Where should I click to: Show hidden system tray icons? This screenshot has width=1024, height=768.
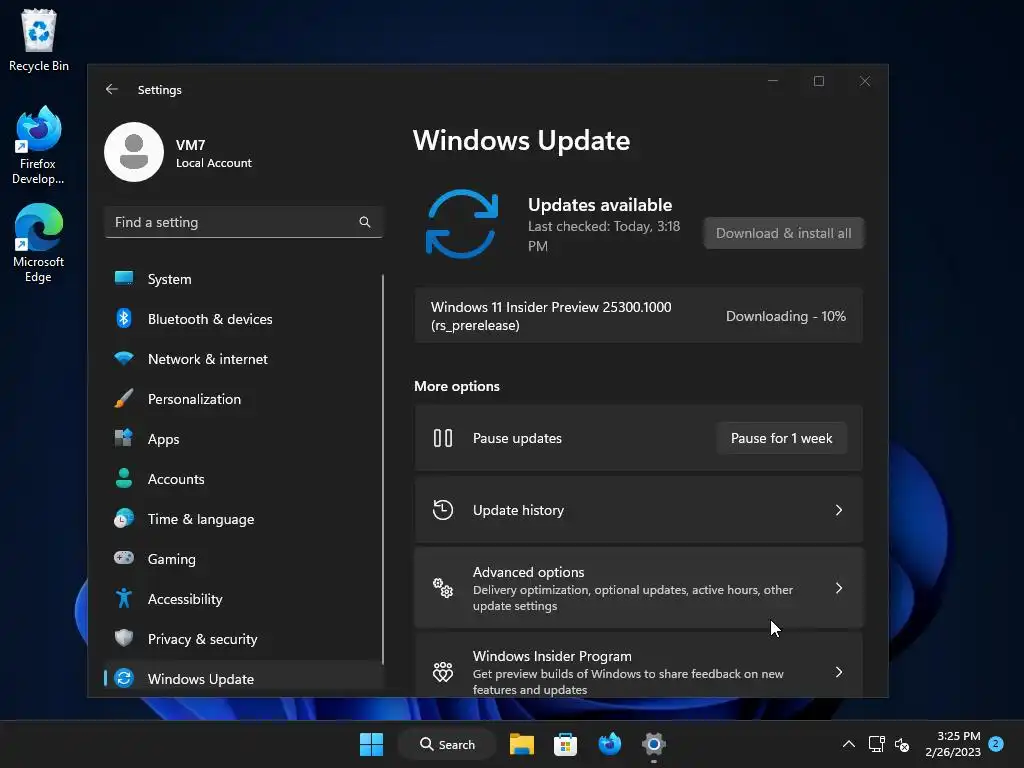click(x=848, y=744)
